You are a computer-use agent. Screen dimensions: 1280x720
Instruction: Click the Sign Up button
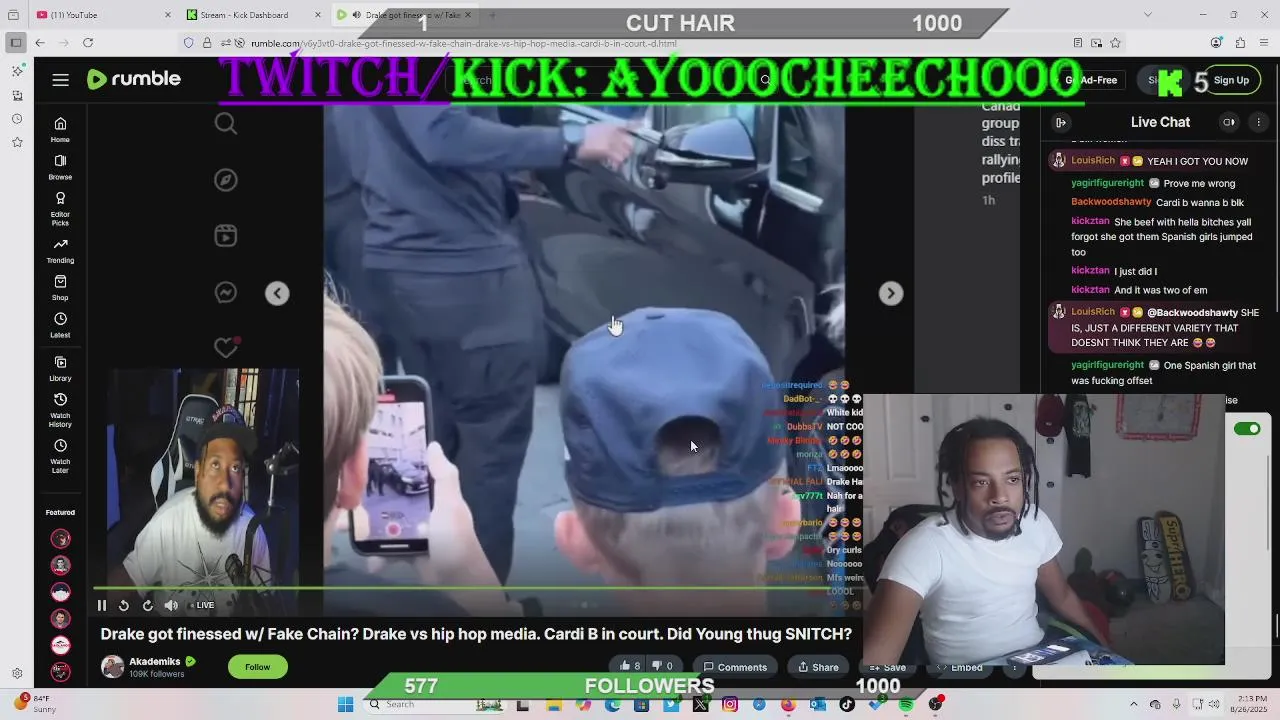tap(1231, 80)
